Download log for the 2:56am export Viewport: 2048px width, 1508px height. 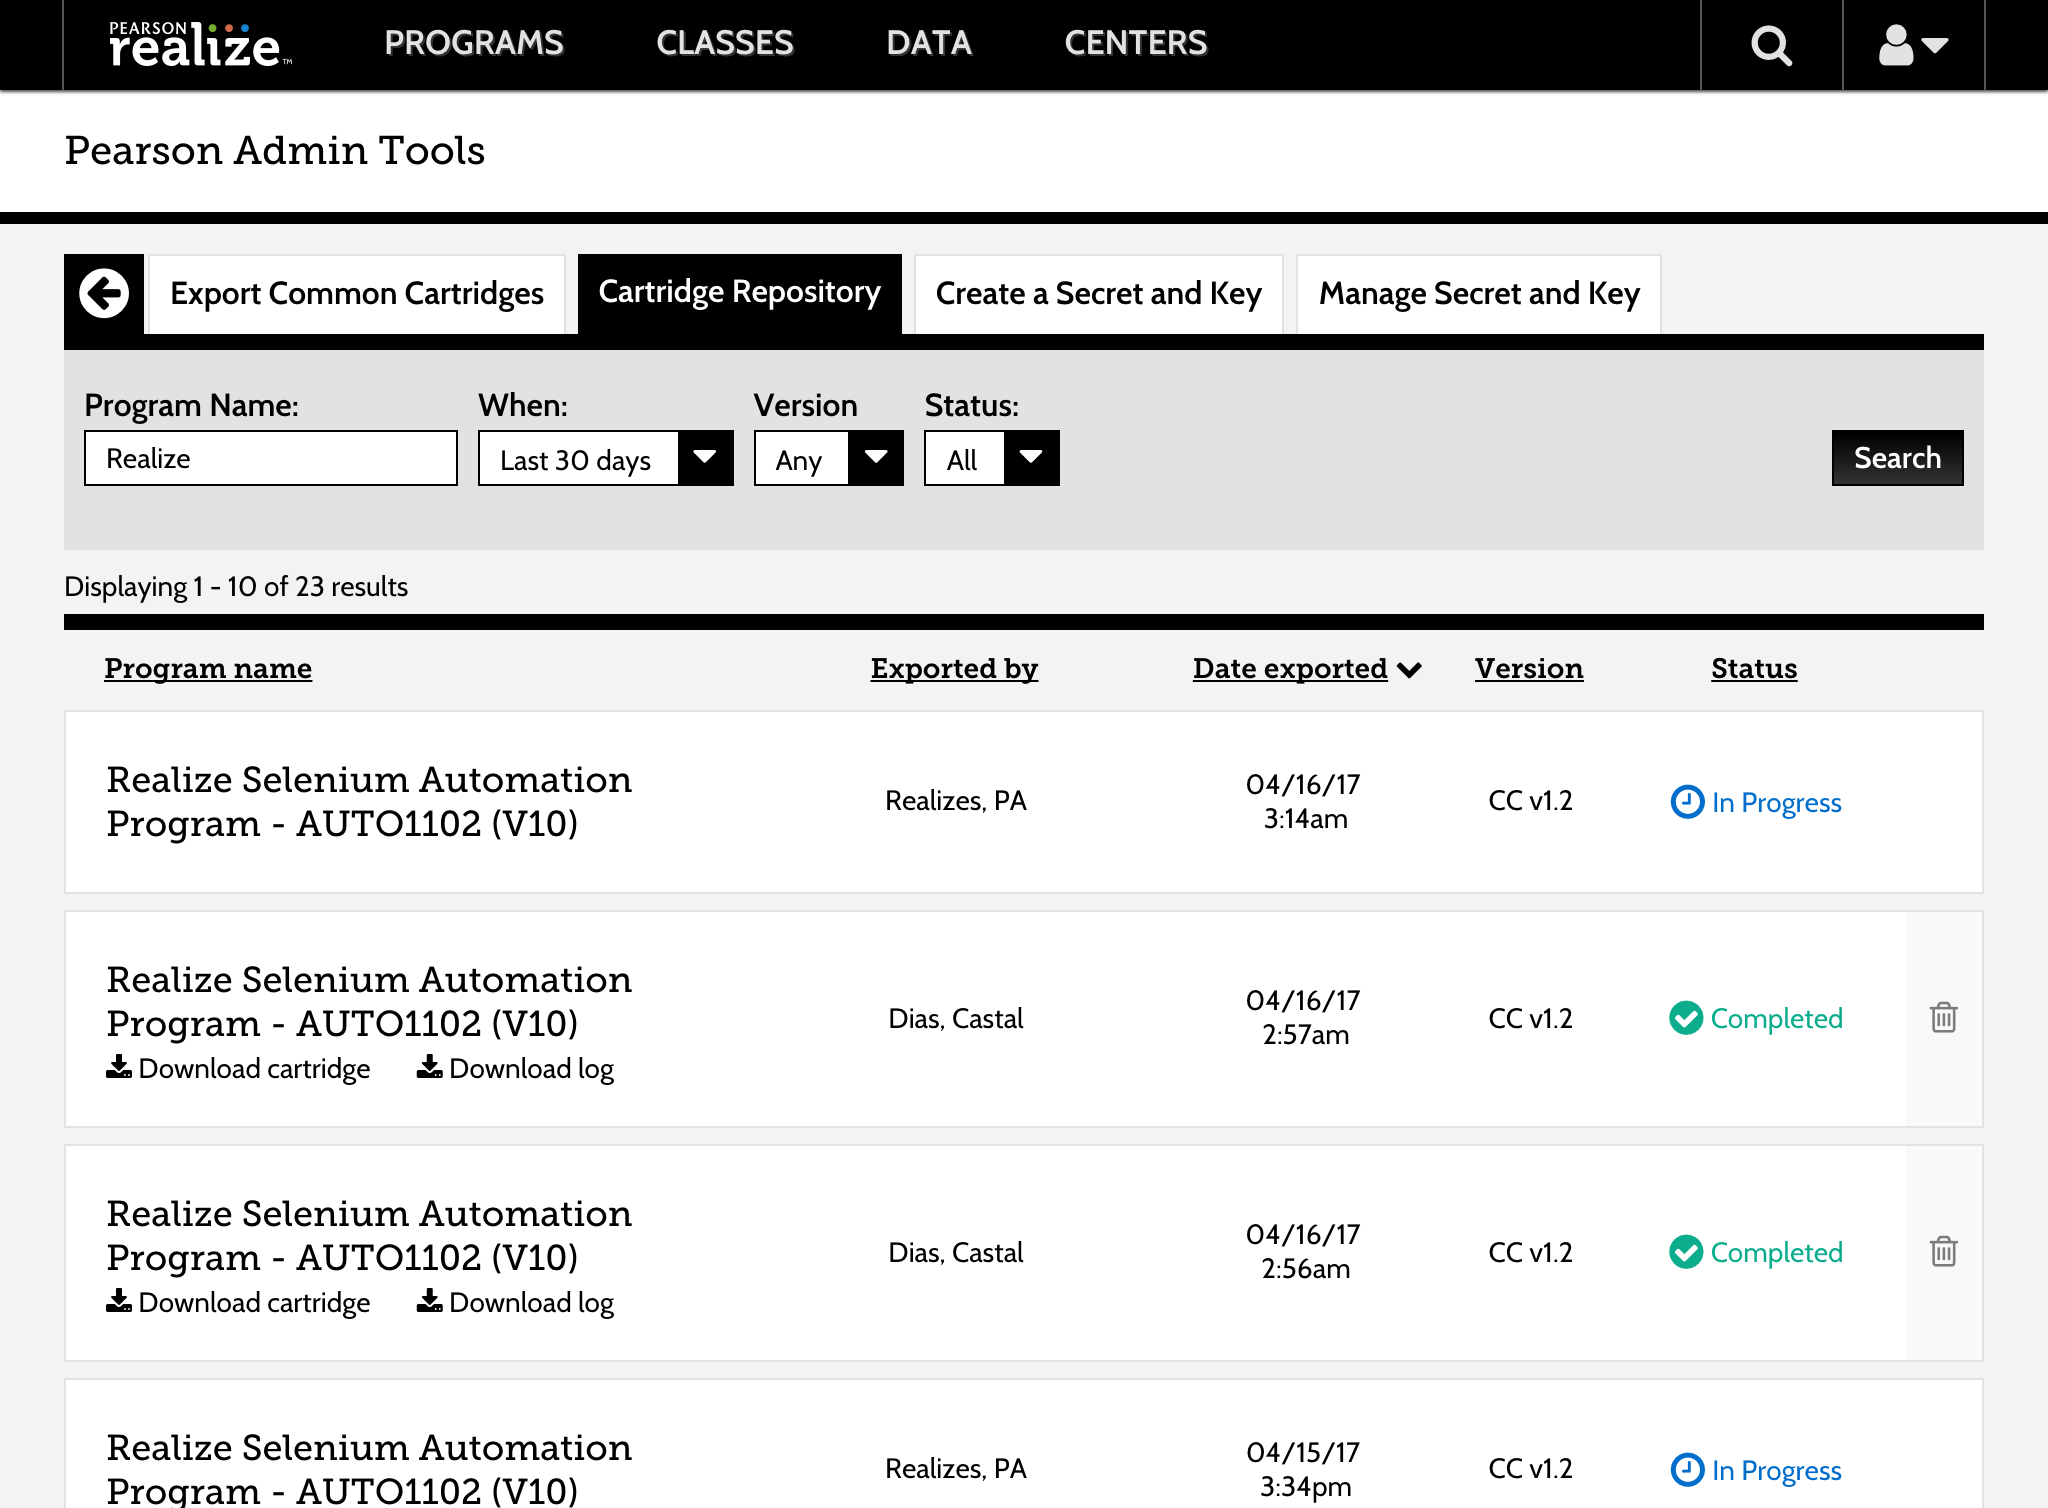516,1303
